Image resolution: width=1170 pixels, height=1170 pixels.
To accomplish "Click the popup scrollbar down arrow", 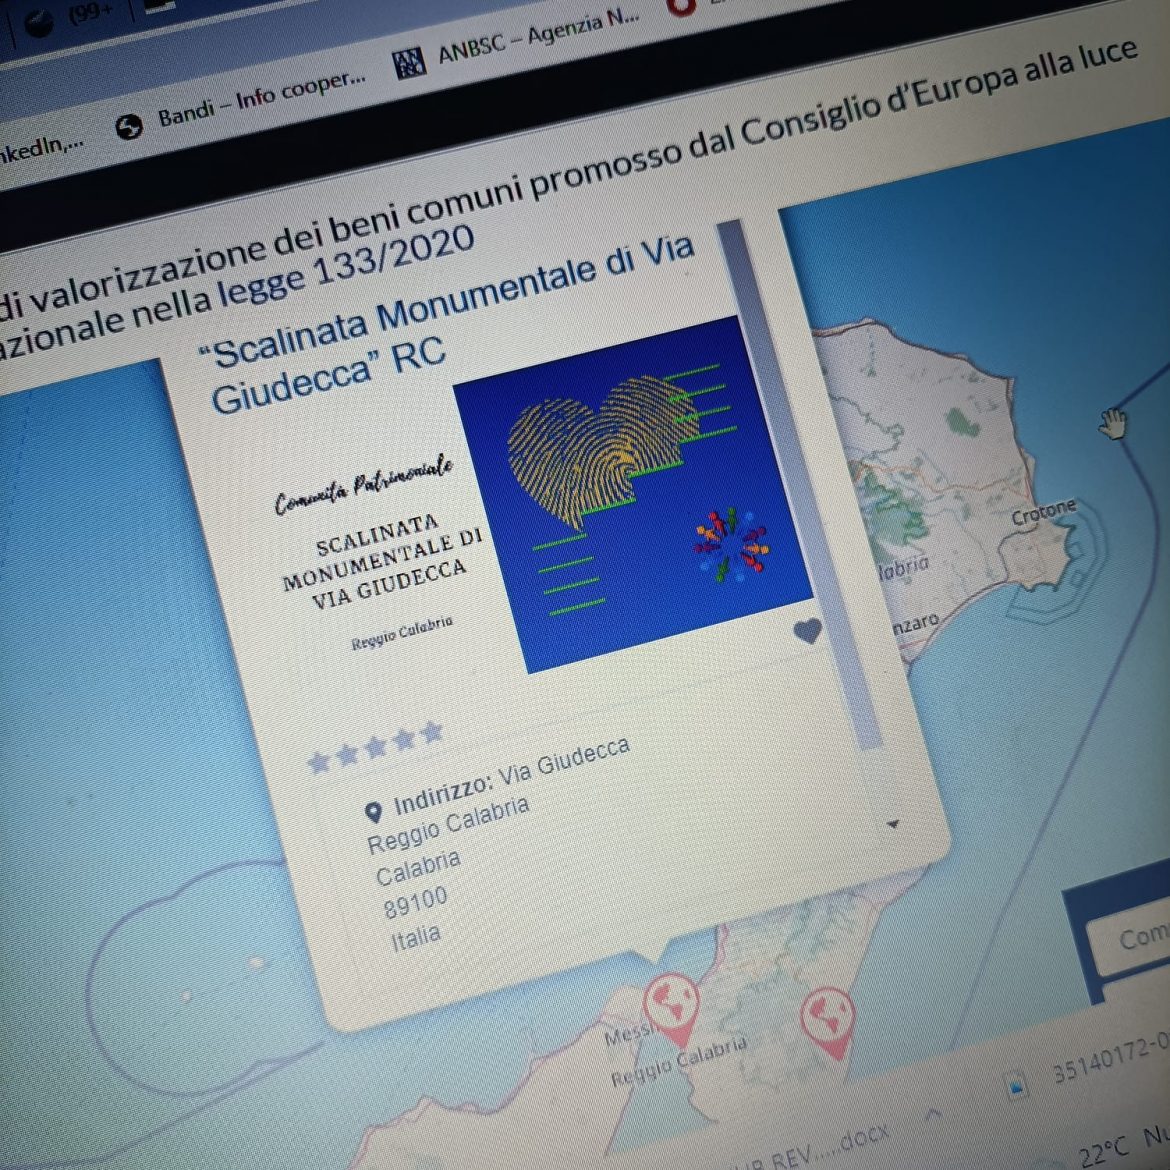I will [x=893, y=824].
